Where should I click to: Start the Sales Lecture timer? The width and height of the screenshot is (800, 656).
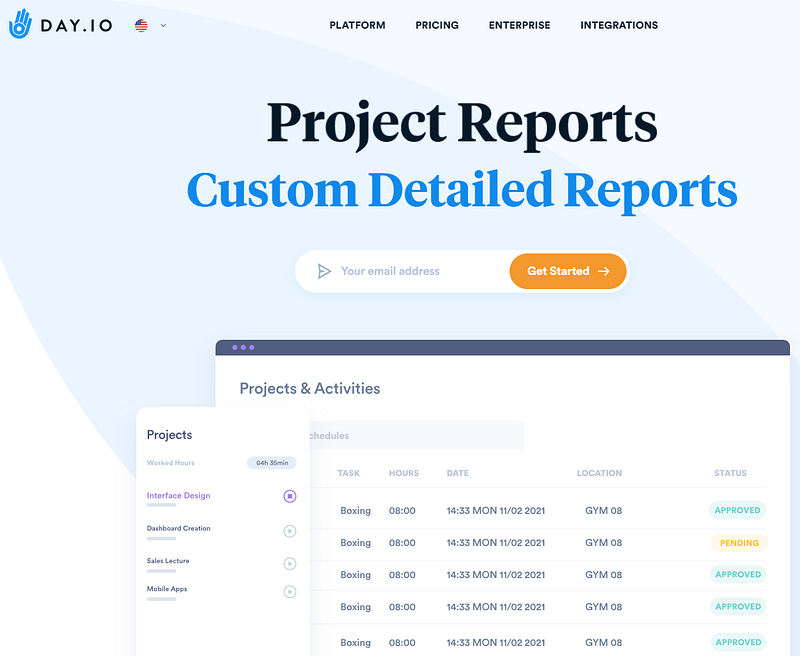[289, 564]
